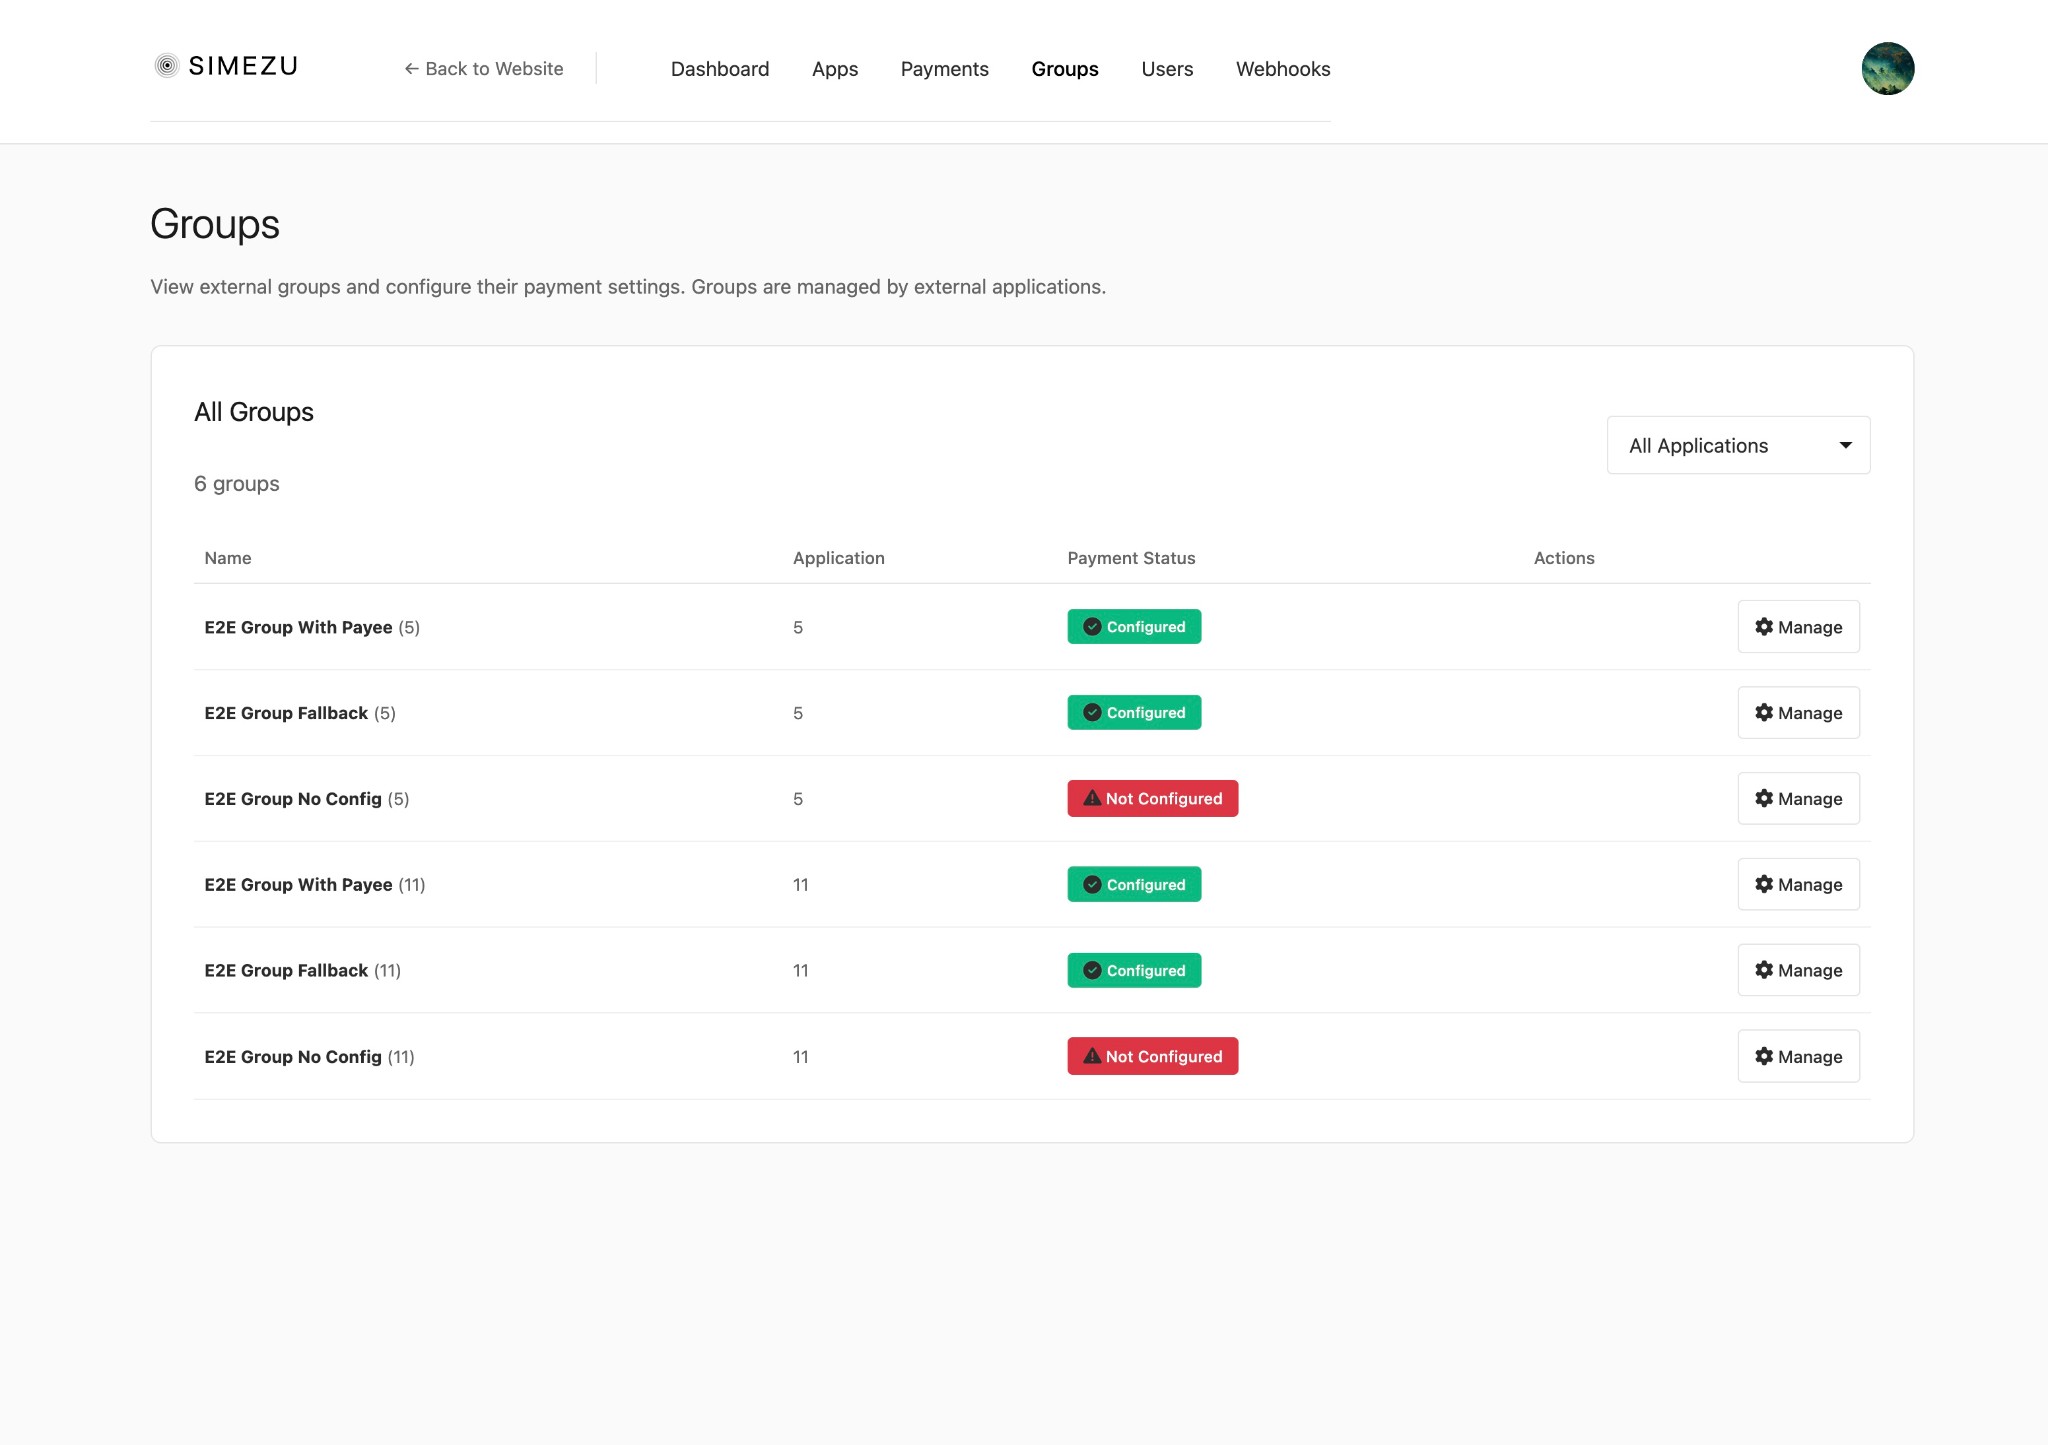Image resolution: width=2048 pixels, height=1445 pixels.
Task: Go to the Webhooks tab
Action: tap(1283, 69)
